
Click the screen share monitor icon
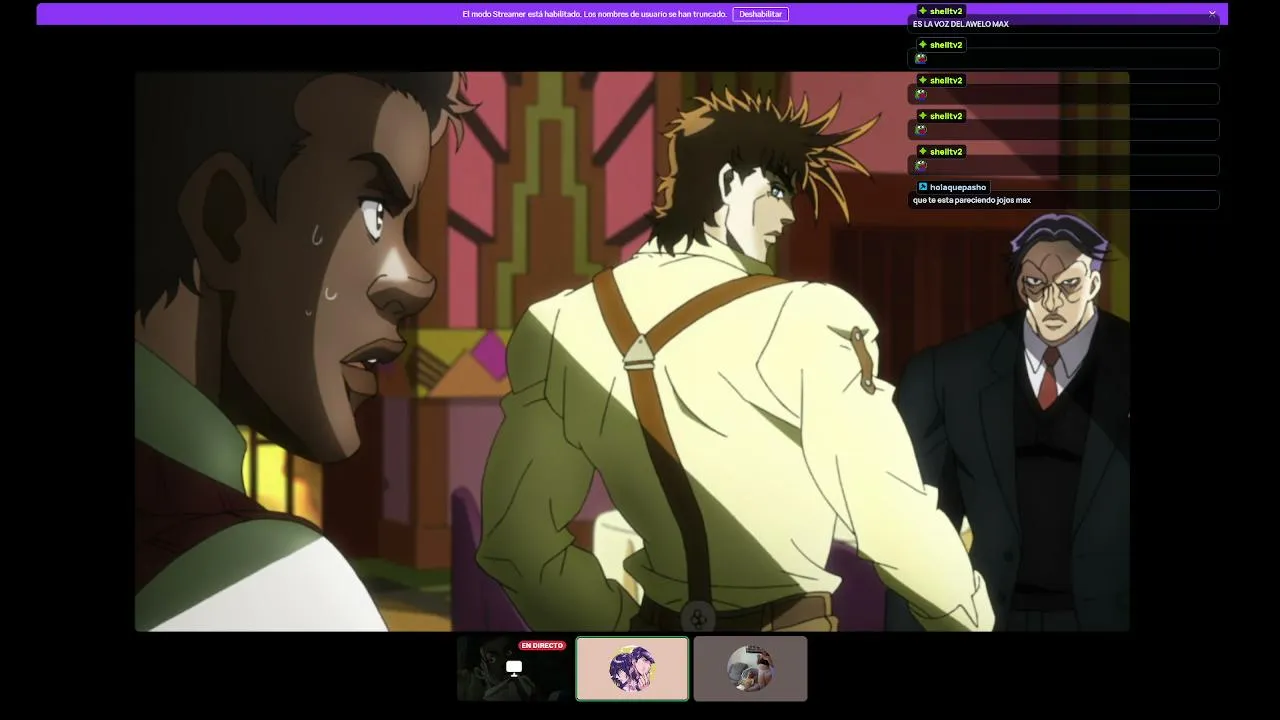[514, 668]
